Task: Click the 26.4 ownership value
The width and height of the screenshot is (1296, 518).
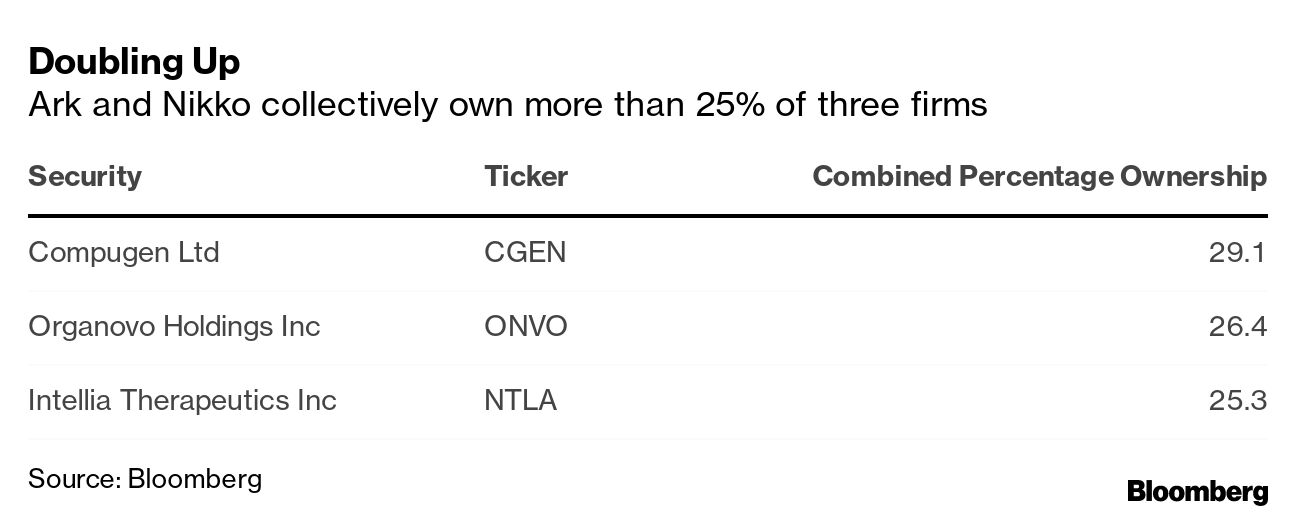Action: tap(1237, 326)
